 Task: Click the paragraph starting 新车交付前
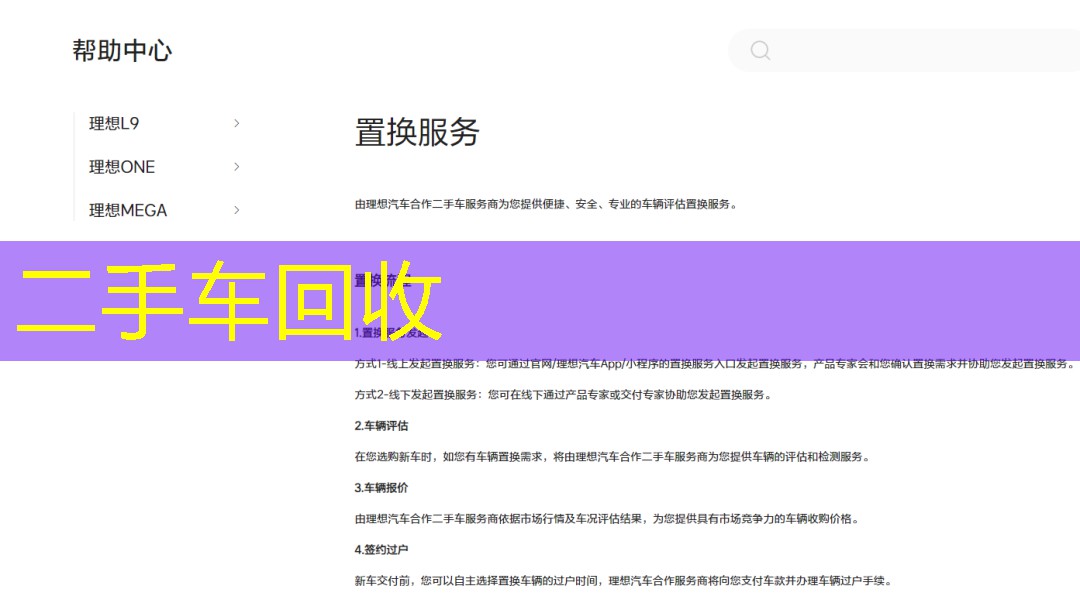click(x=624, y=581)
